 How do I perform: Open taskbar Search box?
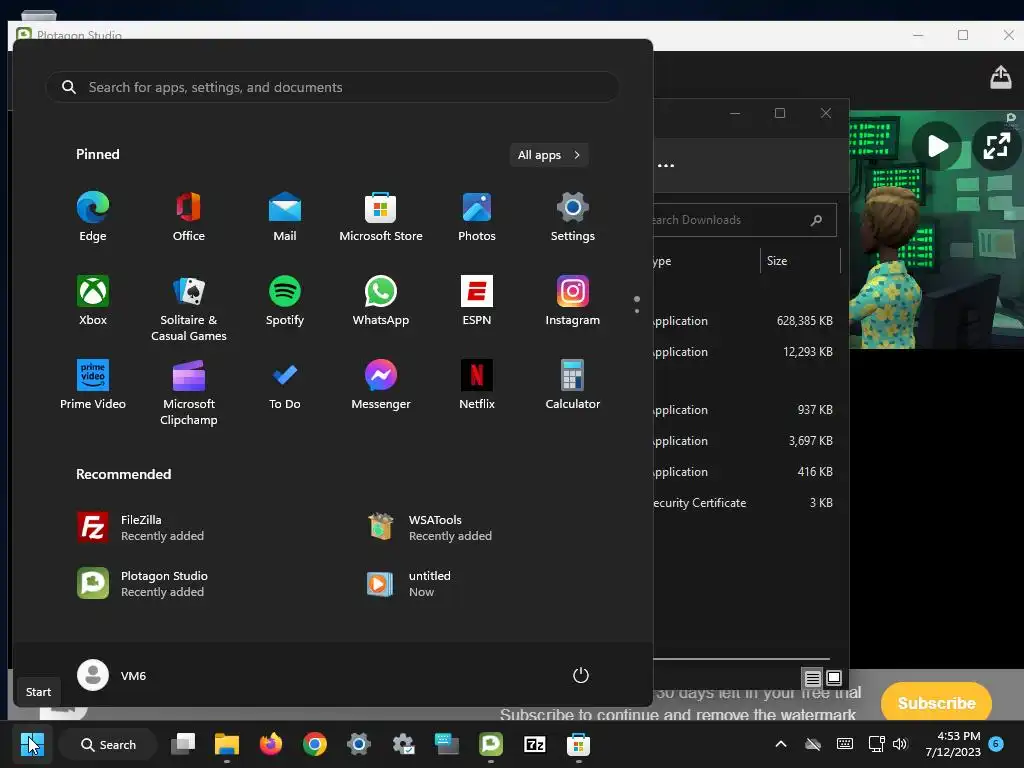point(108,744)
